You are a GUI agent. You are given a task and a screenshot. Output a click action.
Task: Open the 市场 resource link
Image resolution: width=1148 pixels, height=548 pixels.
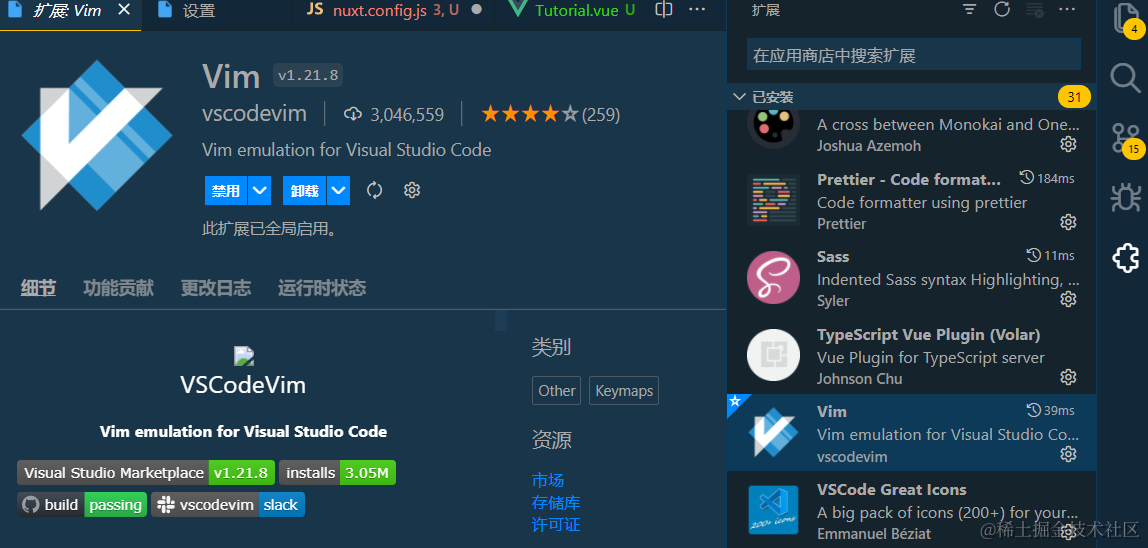[x=548, y=481]
